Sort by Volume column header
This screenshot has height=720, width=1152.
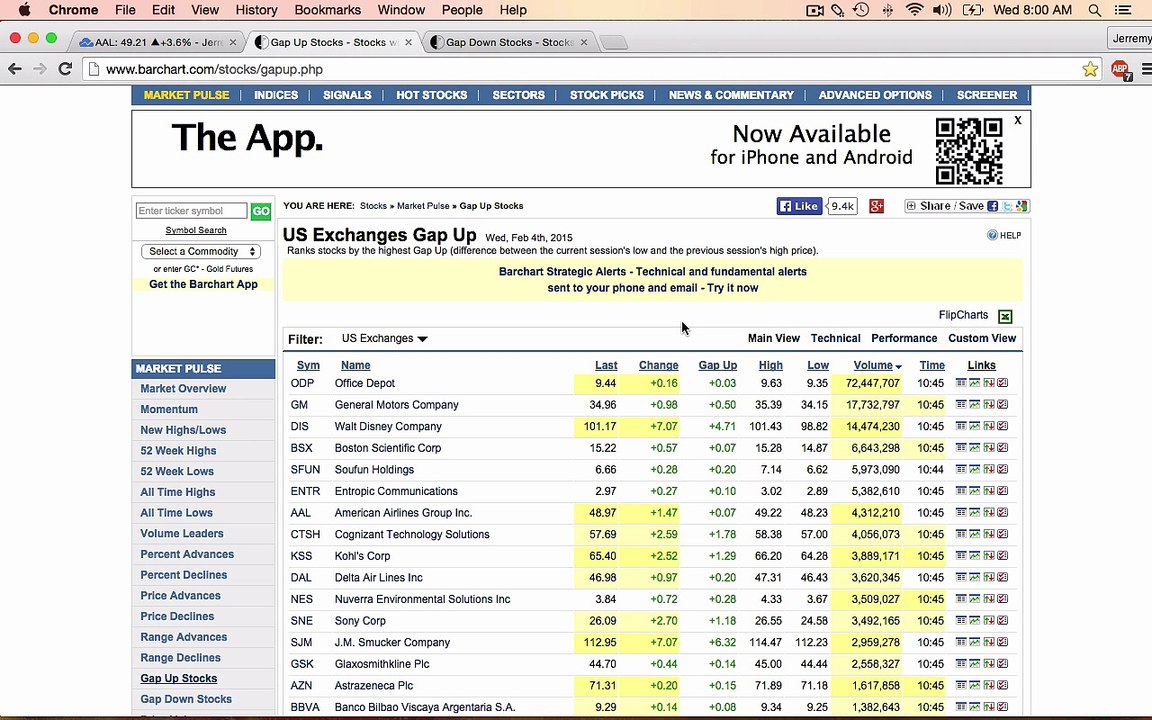(877, 365)
